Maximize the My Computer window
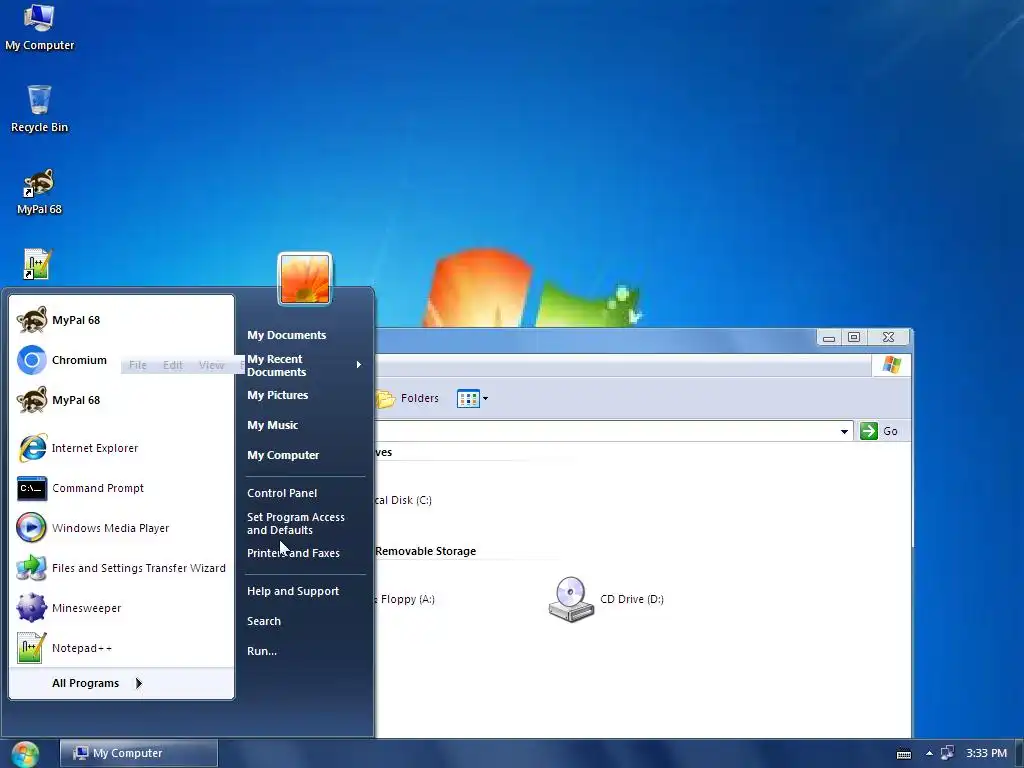 854,337
